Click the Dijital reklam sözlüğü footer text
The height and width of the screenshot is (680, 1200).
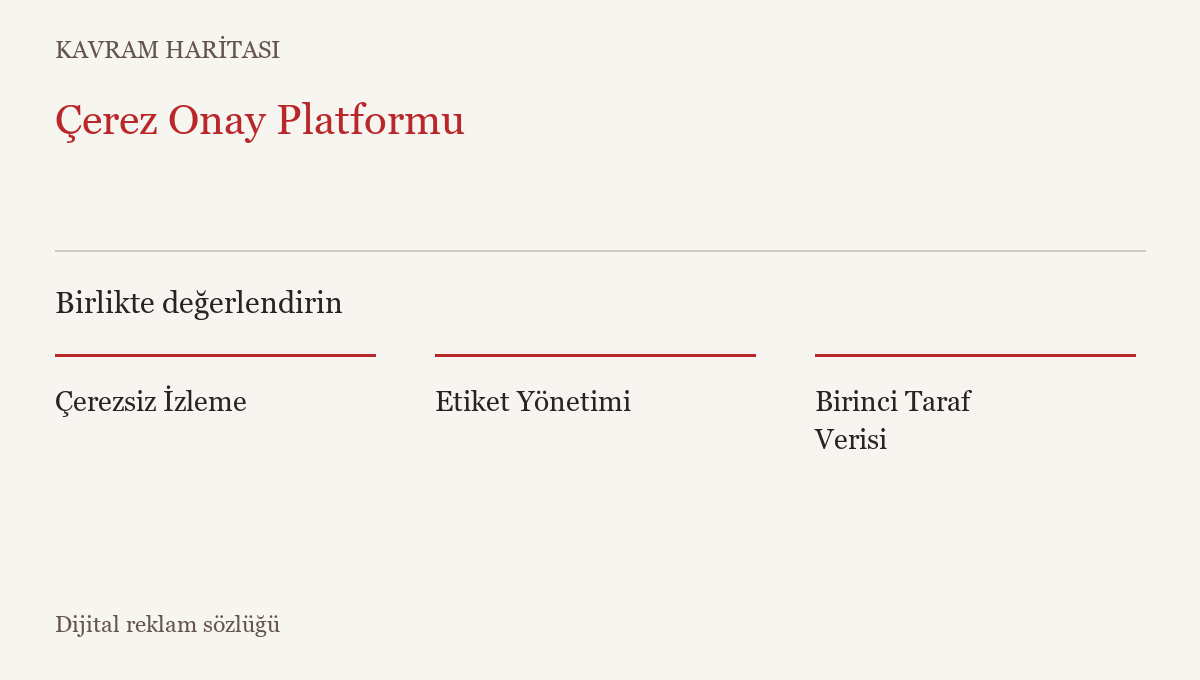tap(167, 625)
